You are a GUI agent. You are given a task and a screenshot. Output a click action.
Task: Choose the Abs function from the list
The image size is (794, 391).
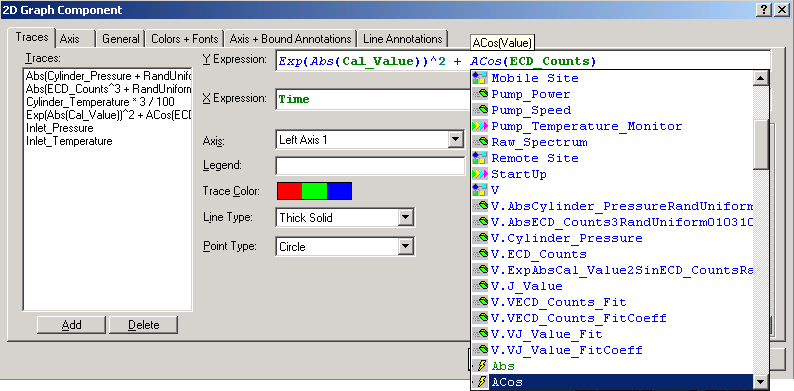pyautogui.click(x=612, y=366)
